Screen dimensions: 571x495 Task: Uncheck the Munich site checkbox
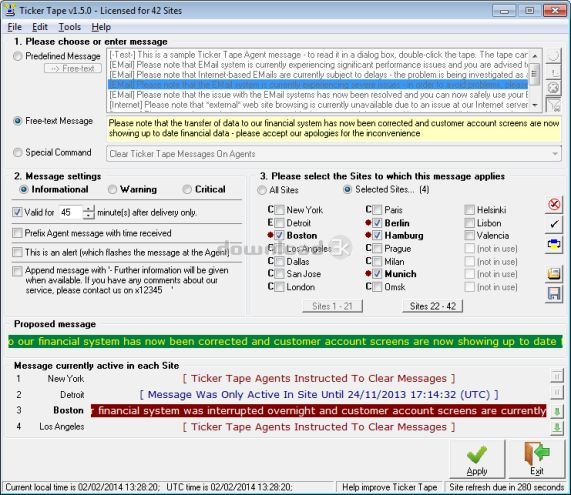point(377,274)
